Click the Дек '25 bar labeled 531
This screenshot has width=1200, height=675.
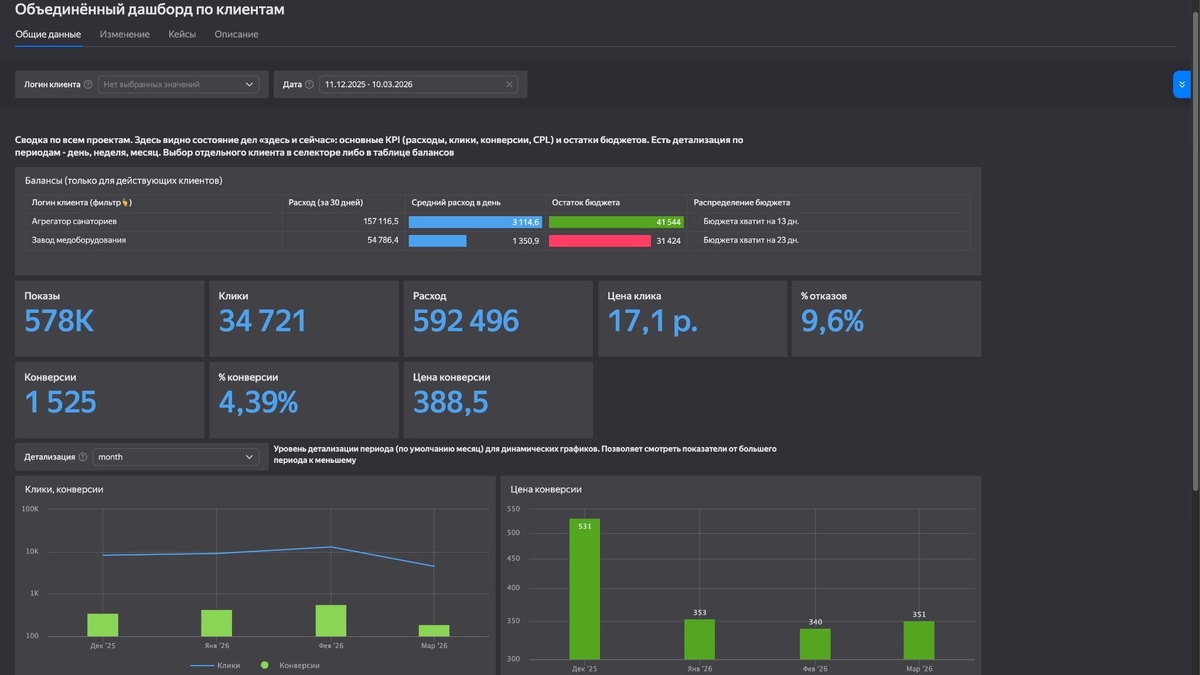(x=585, y=588)
